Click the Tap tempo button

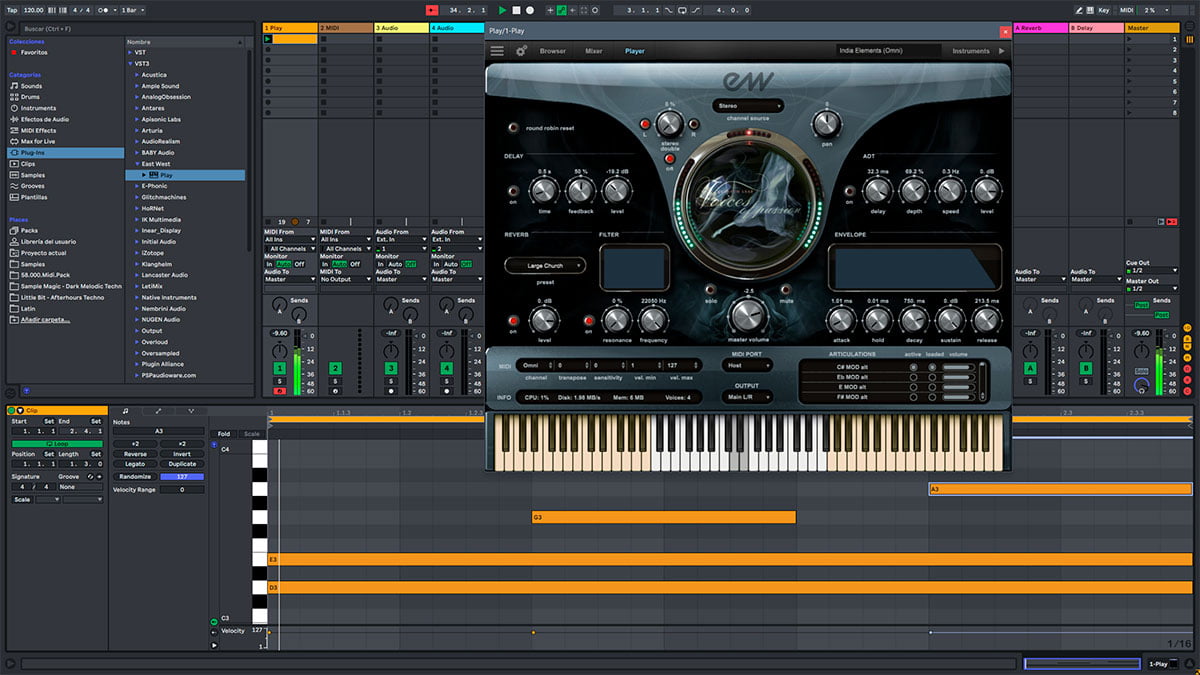coord(10,10)
